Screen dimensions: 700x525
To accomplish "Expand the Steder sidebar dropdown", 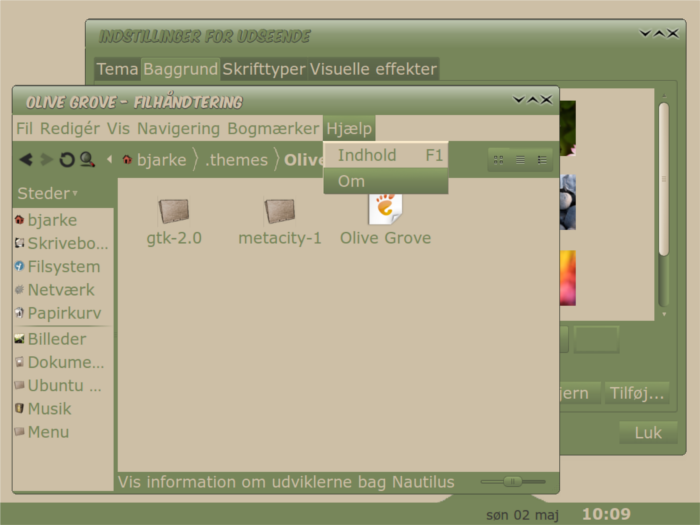I will (48, 193).
